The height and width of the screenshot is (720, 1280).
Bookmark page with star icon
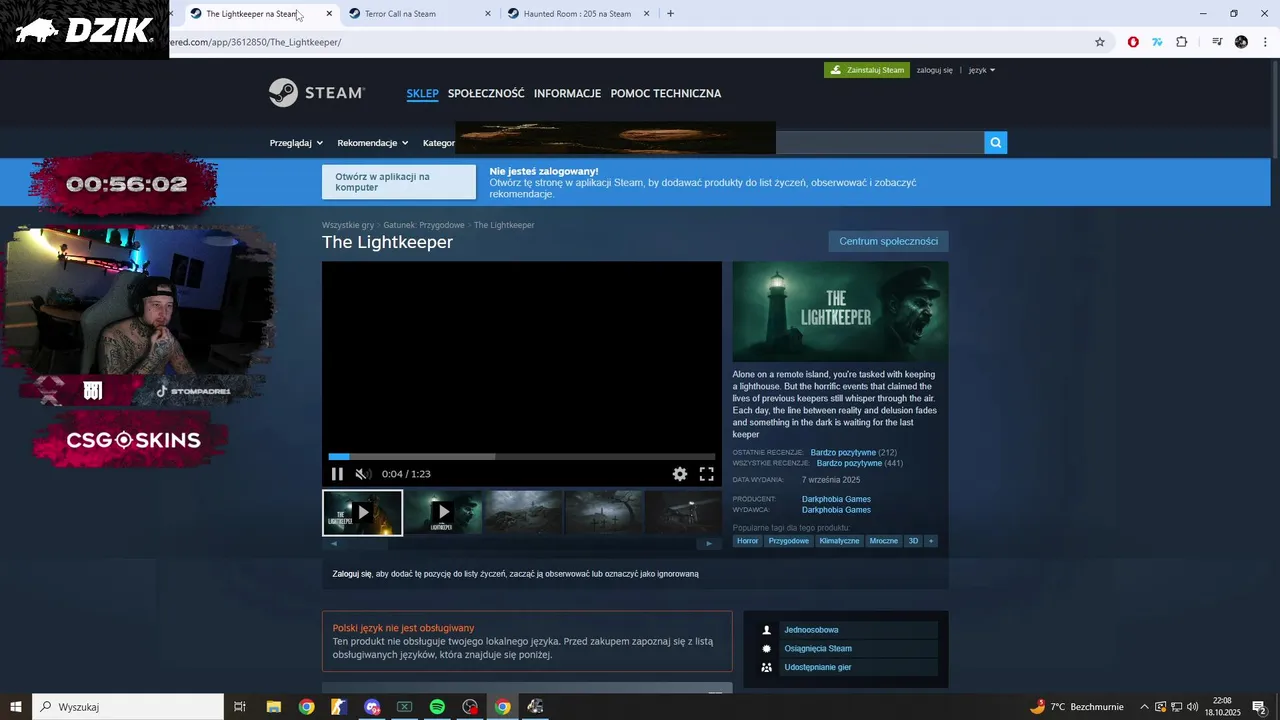(1100, 42)
